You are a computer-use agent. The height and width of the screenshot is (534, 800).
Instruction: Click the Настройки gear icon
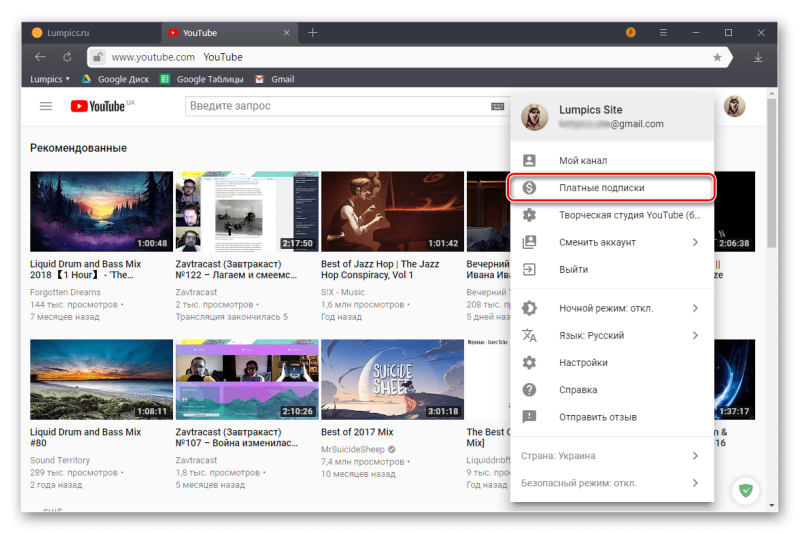[529, 363]
